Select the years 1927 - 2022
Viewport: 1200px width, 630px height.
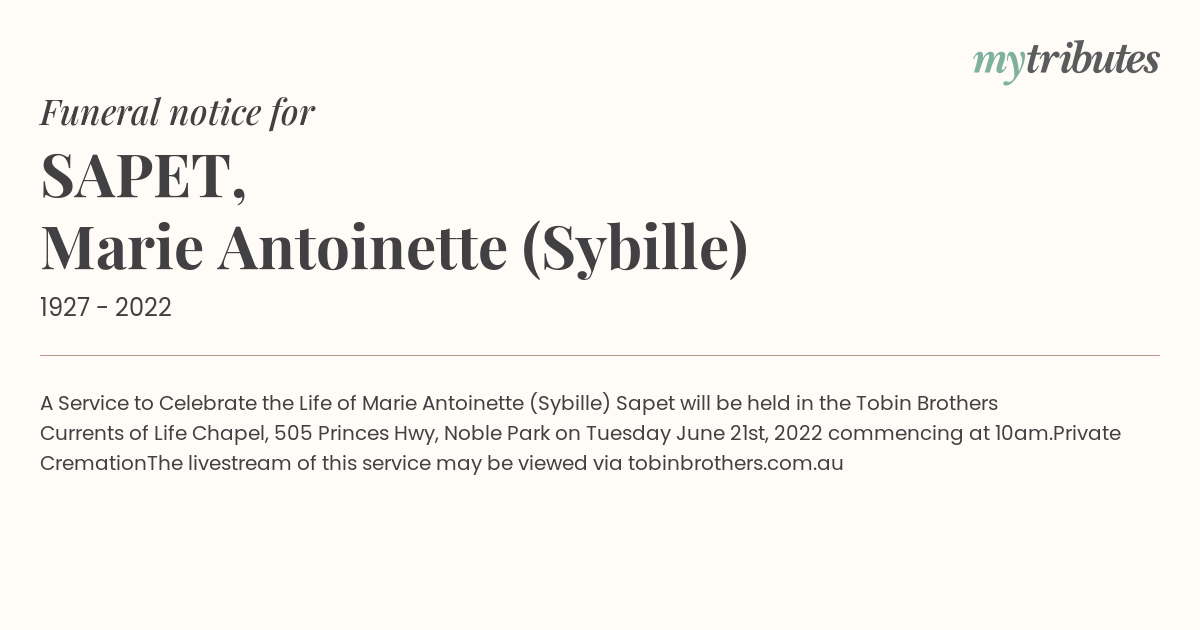point(106,307)
